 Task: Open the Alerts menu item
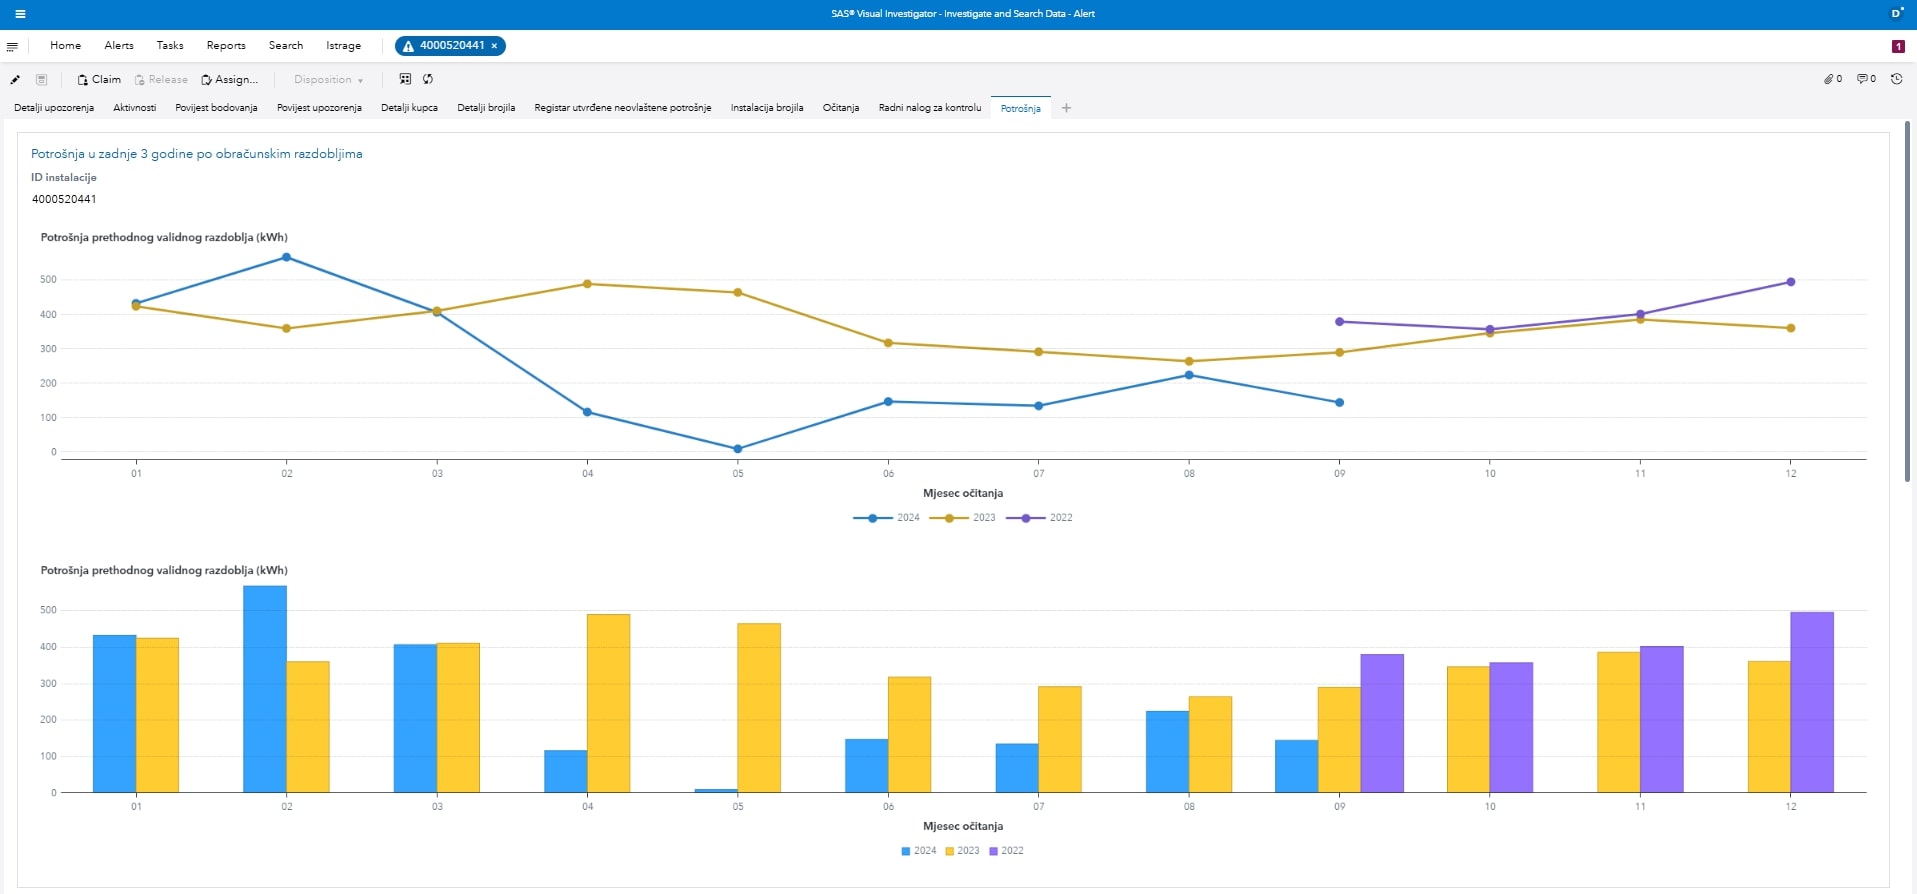[x=119, y=46]
